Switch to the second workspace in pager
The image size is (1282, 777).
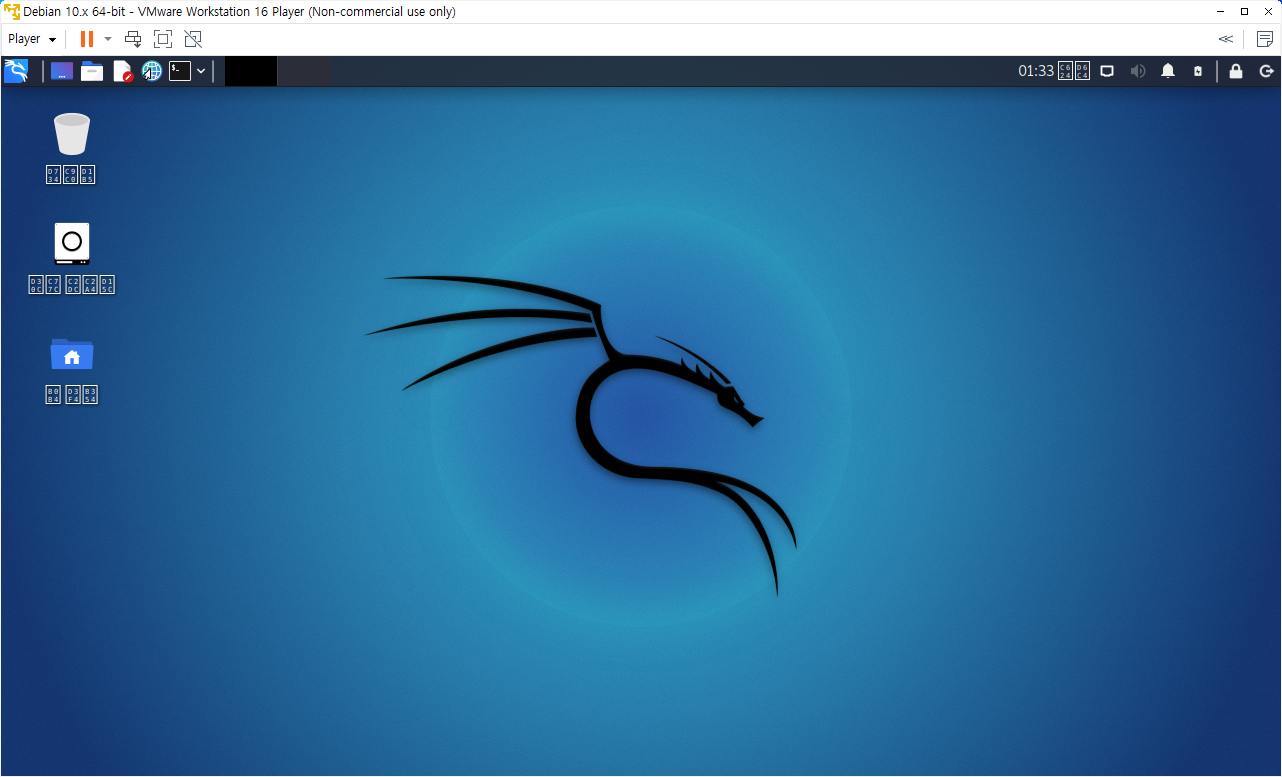pos(304,71)
